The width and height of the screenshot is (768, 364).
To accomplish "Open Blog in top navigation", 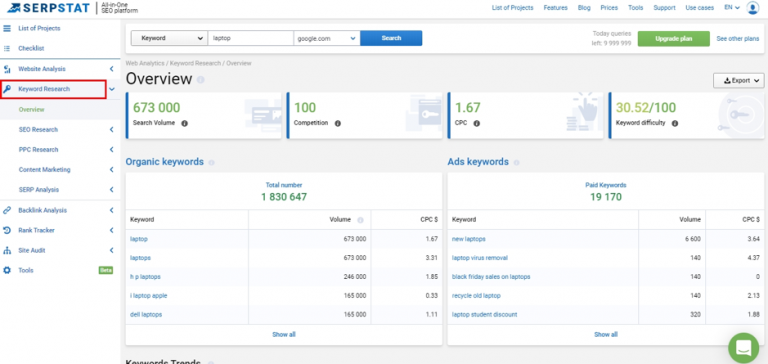I will (x=584, y=8).
